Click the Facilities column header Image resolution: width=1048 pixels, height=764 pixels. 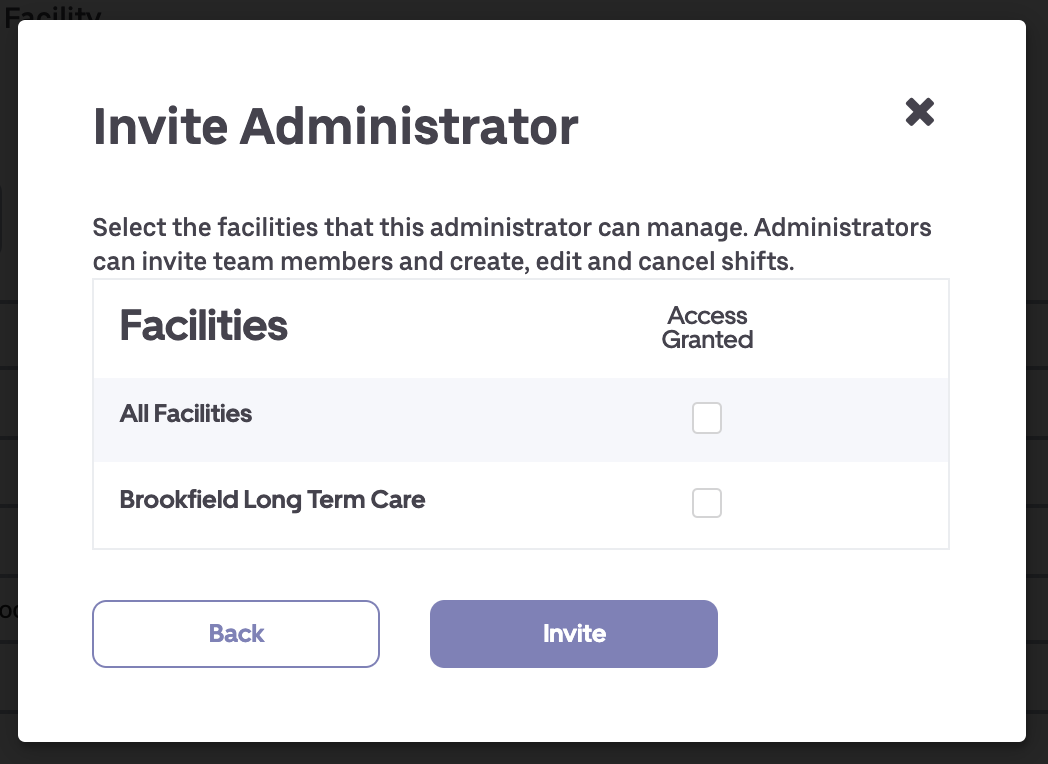(203, 326)
